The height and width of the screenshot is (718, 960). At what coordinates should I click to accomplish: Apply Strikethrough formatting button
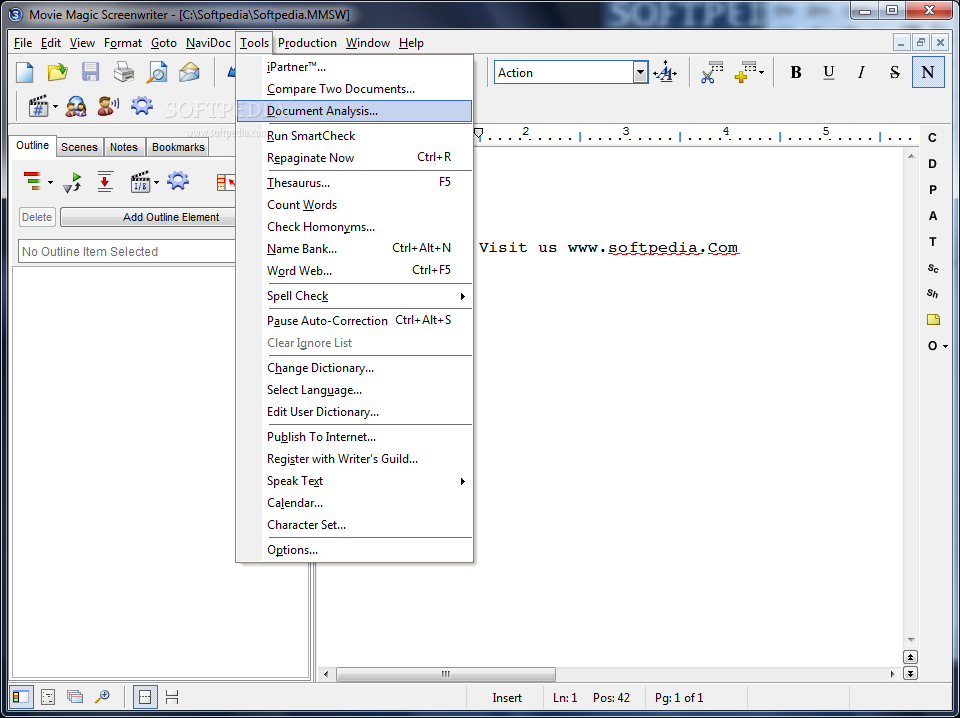(x=894, y=72)
